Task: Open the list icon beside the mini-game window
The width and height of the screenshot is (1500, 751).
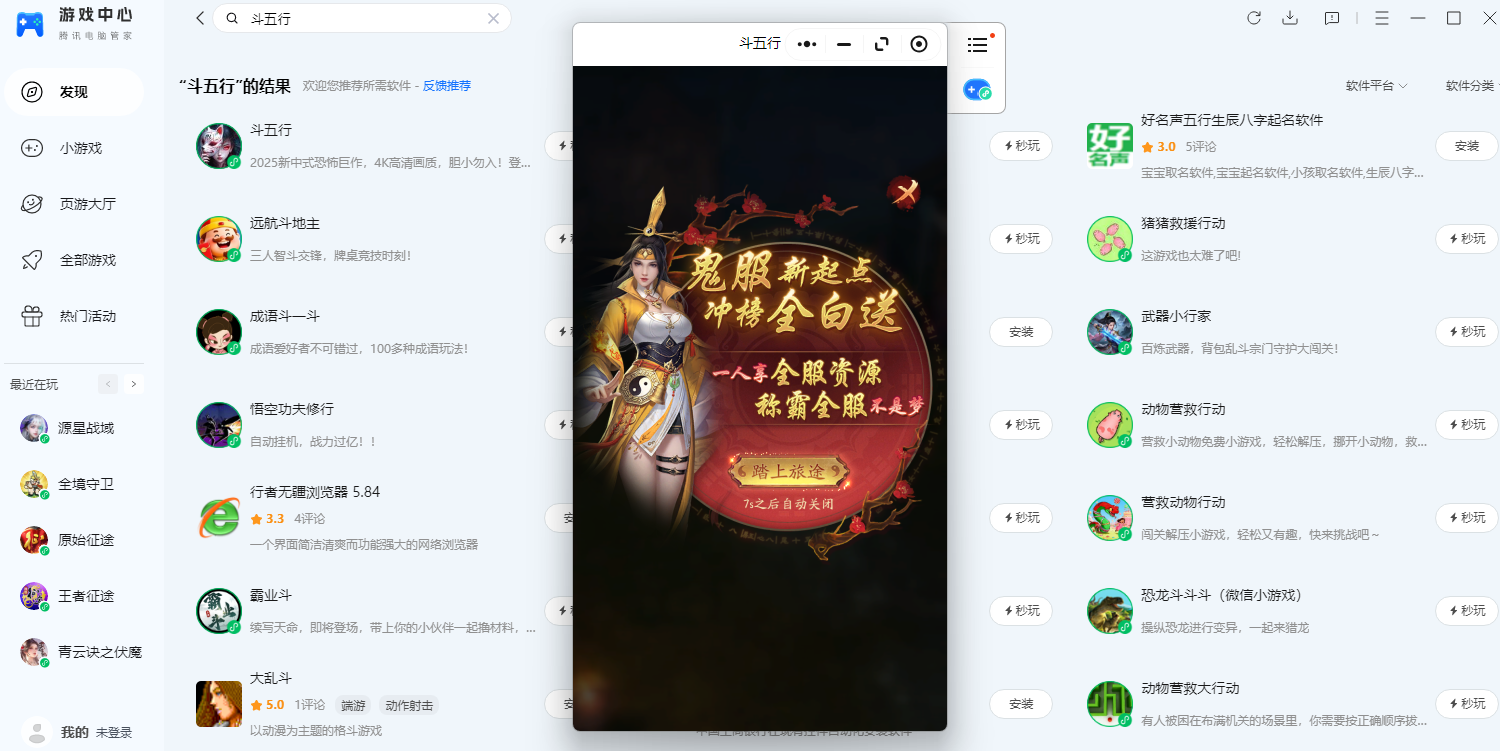Action: pyautogui.click(x=977, y=45)
